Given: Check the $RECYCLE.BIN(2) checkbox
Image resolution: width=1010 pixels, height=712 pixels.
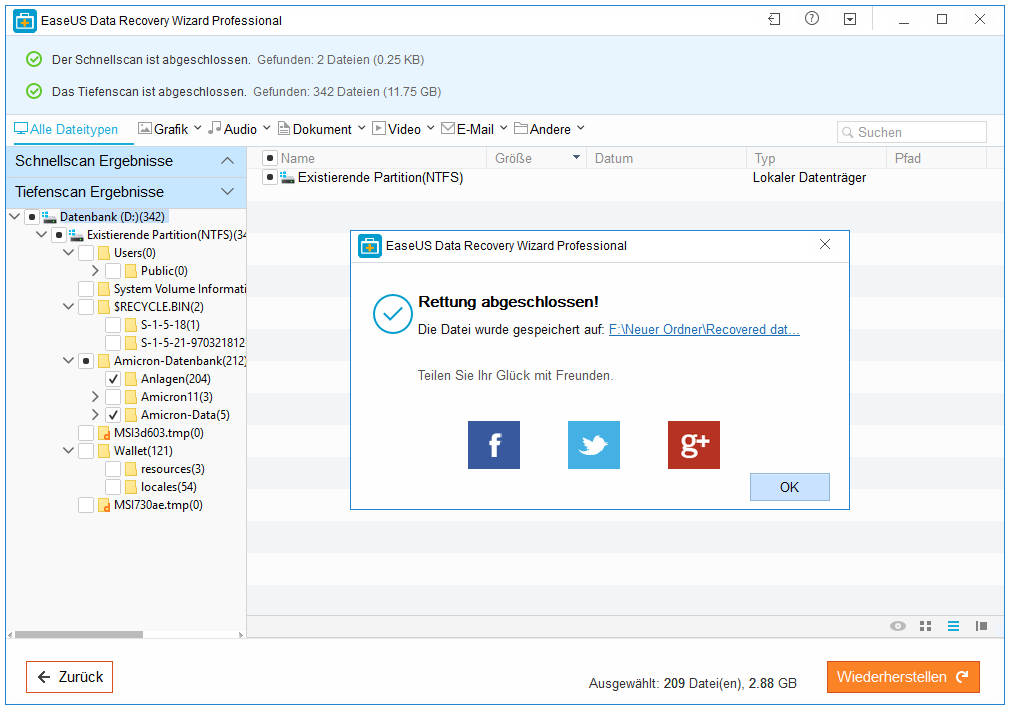Looking at the screenshot, I should pos(86,307).
